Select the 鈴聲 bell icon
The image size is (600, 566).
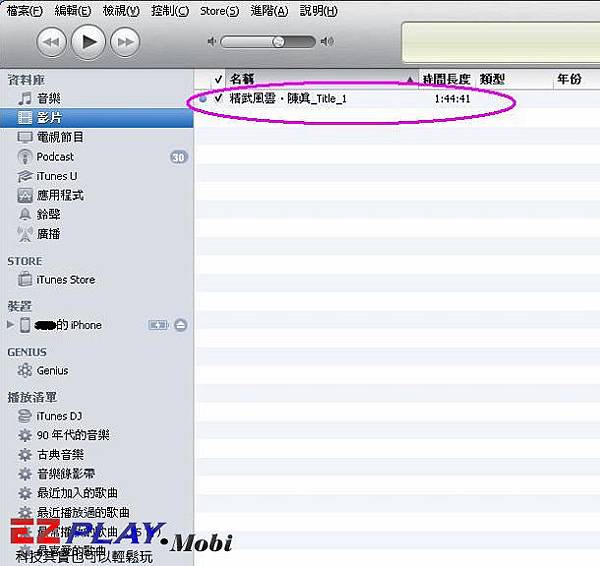coord(25,214)
